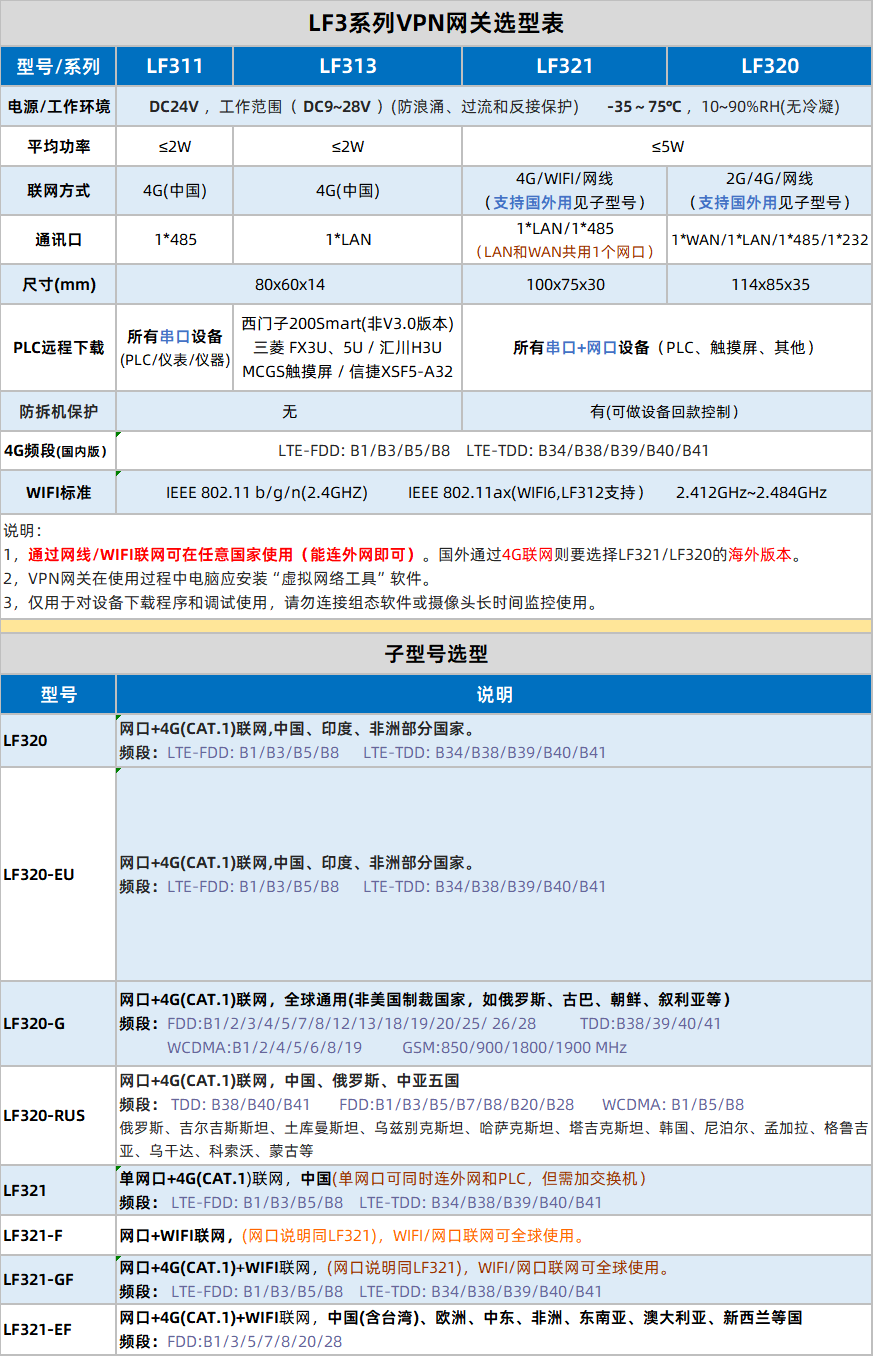Click the 防拆机保护 row label
873x1356 pixels.
(58, 411)
